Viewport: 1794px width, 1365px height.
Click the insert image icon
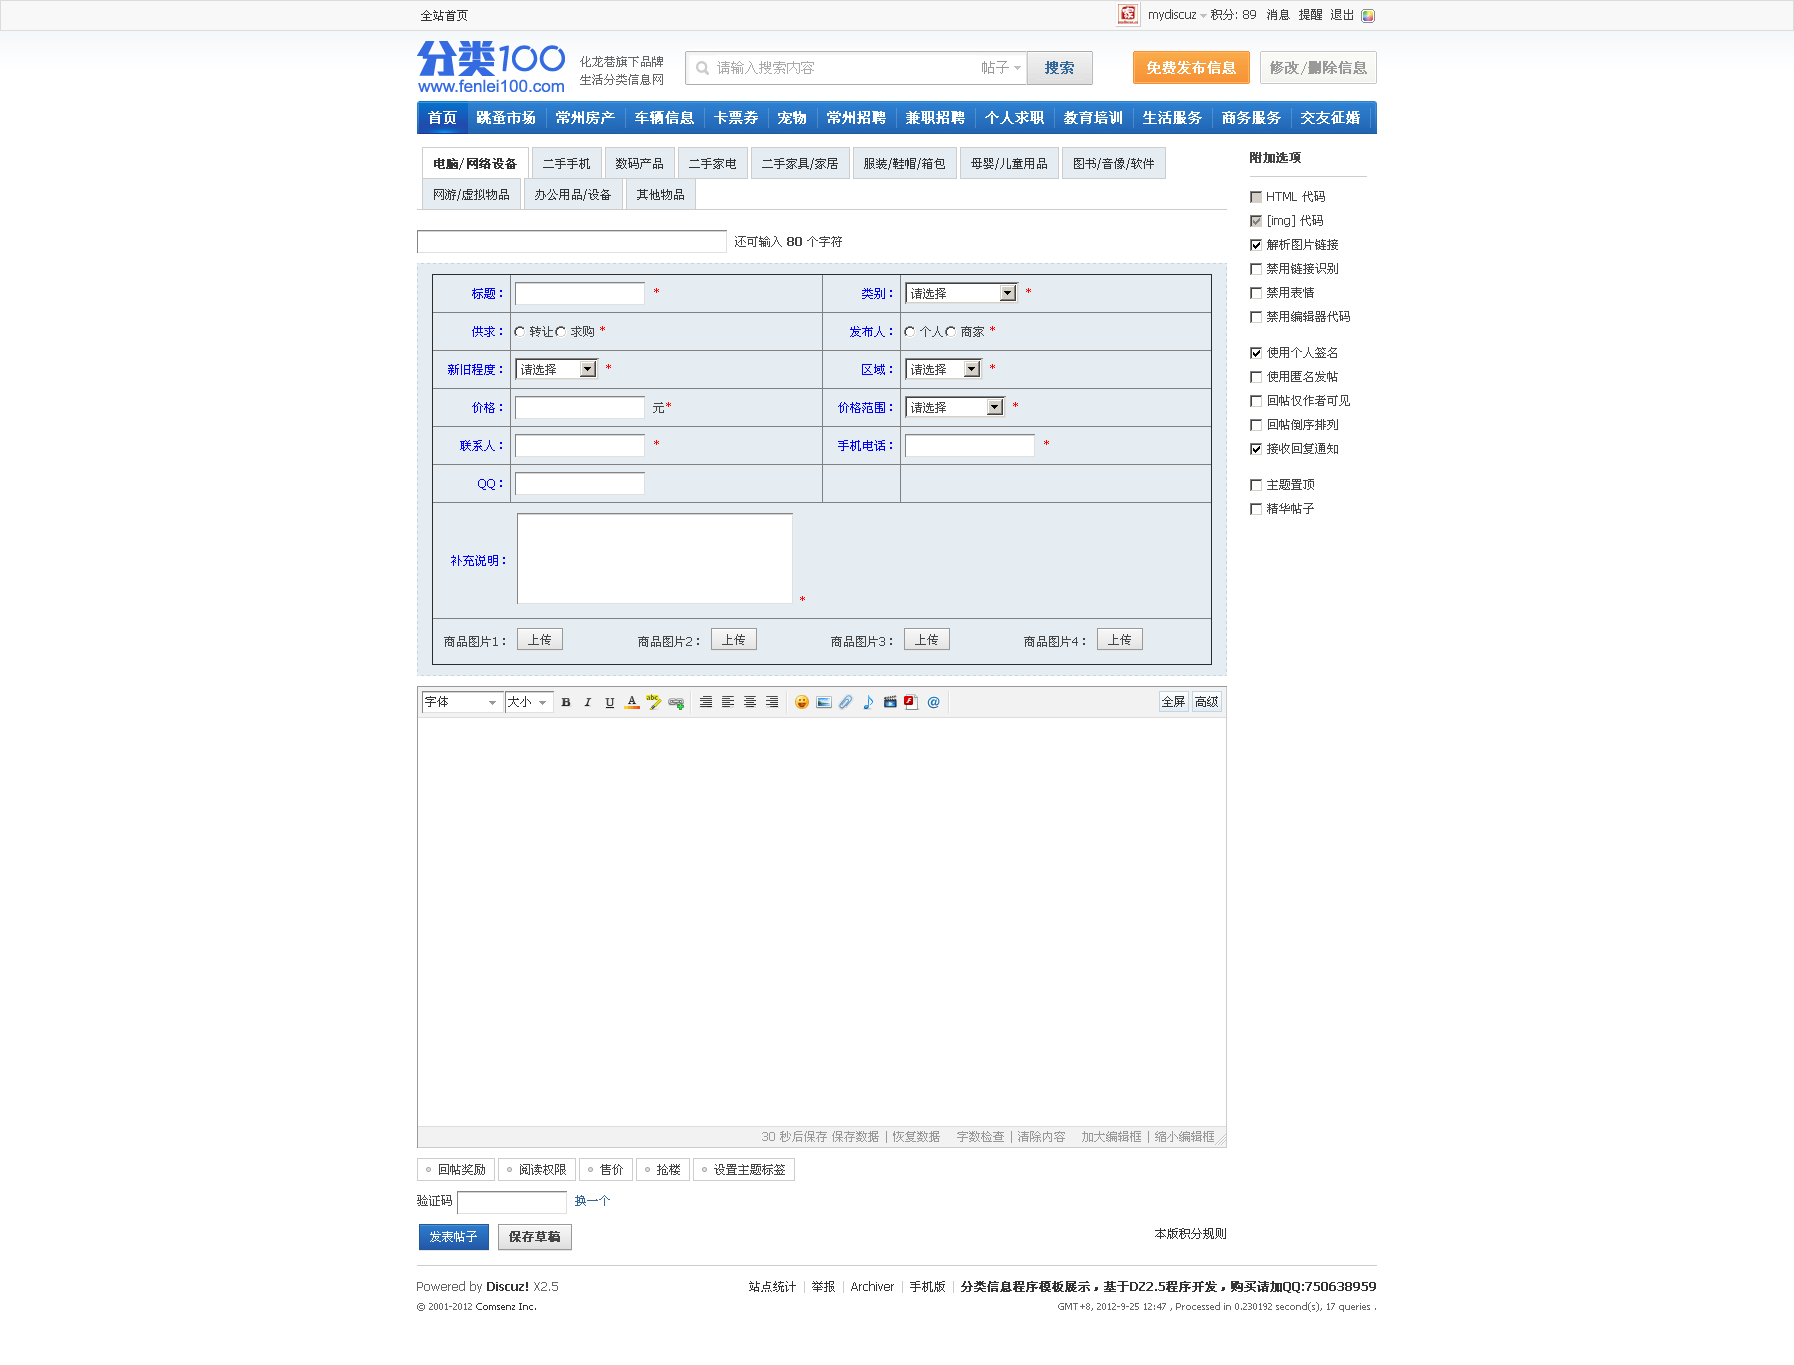824,702
